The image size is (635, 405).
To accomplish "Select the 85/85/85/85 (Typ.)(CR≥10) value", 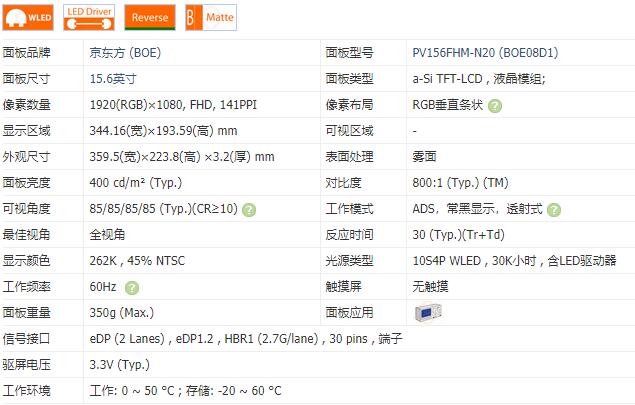I will coord(164,209).
